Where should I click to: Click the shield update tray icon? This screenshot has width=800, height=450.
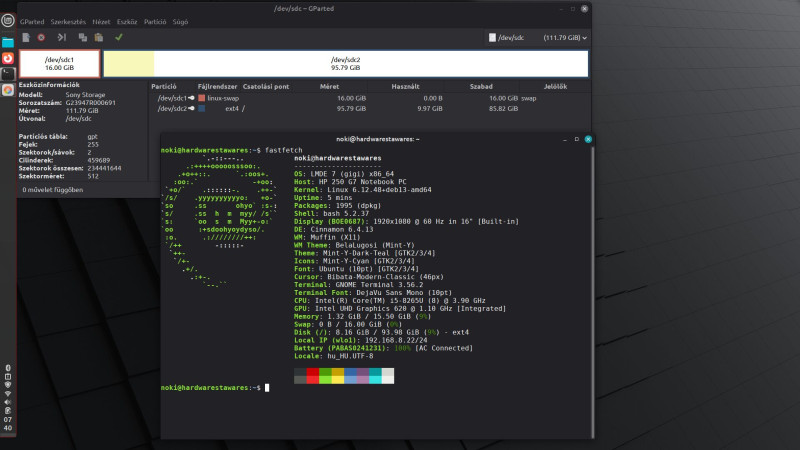(x=8, y=385)
